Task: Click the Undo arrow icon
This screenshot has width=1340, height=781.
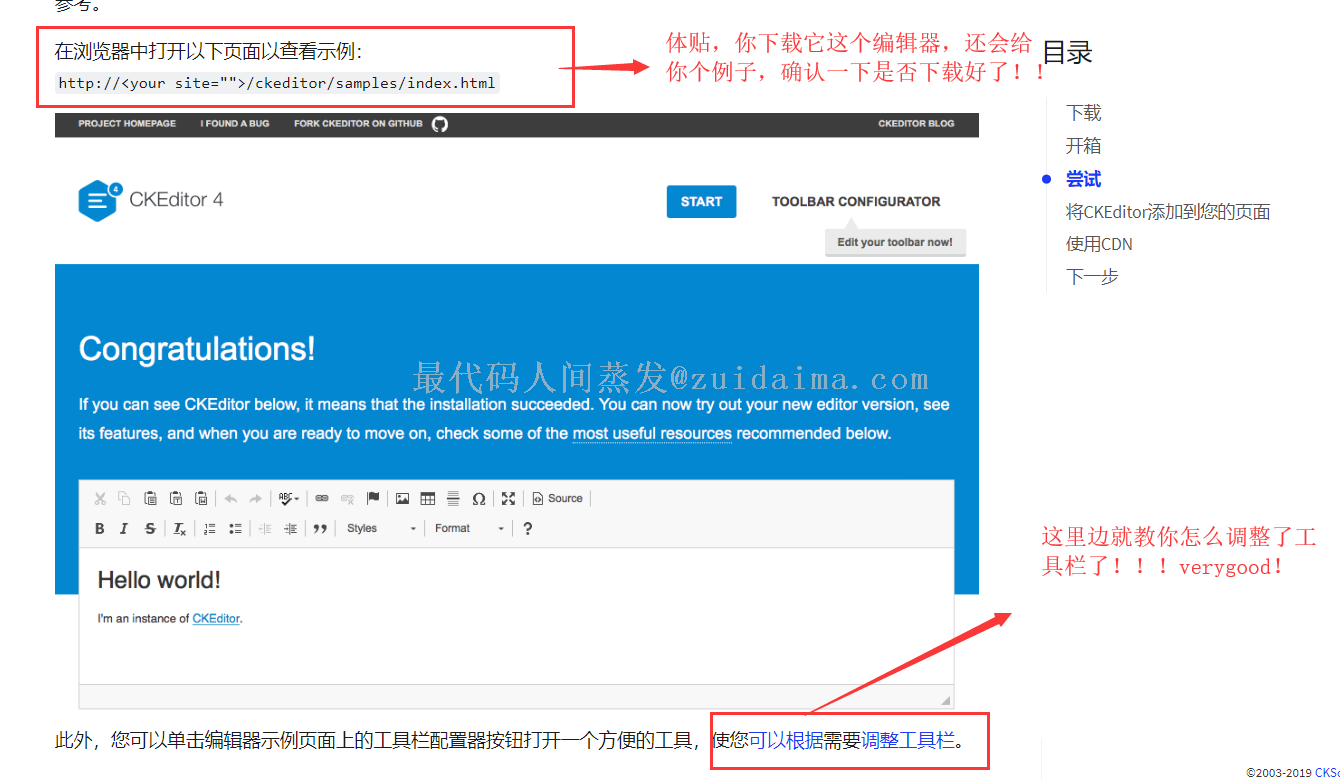Action: pyautogui.click(x=231, y=498)
